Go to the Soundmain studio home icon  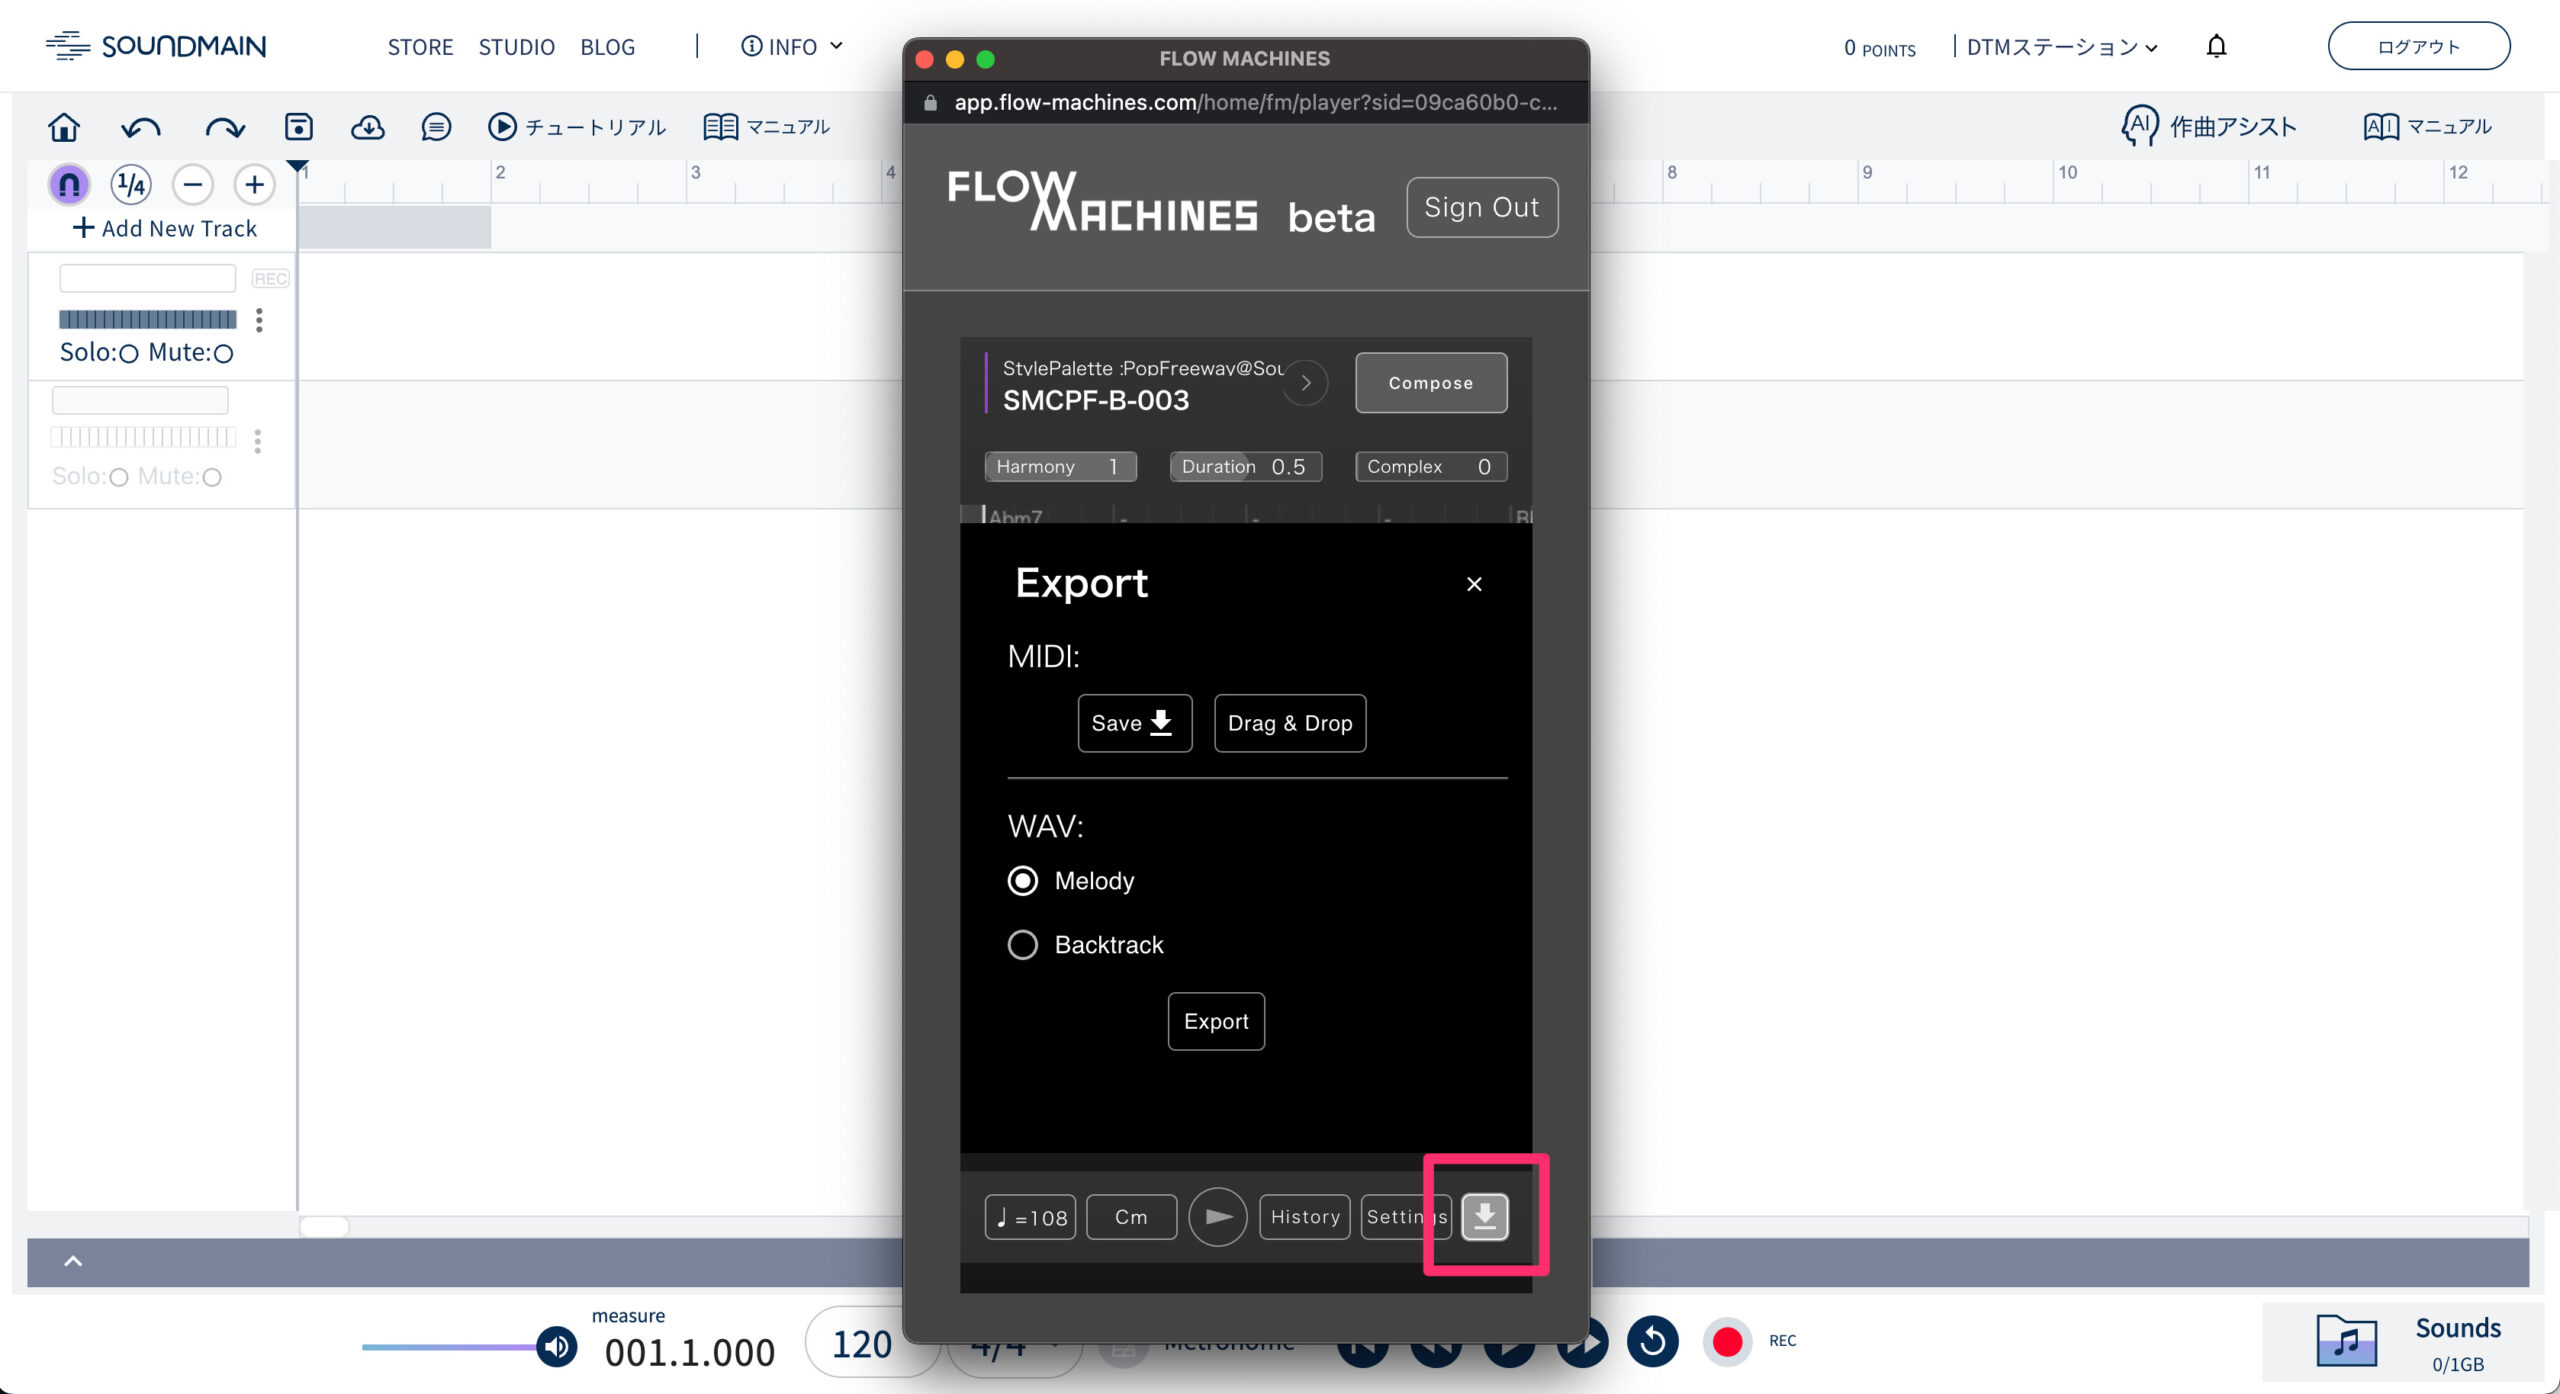click(x=64, y=127)
